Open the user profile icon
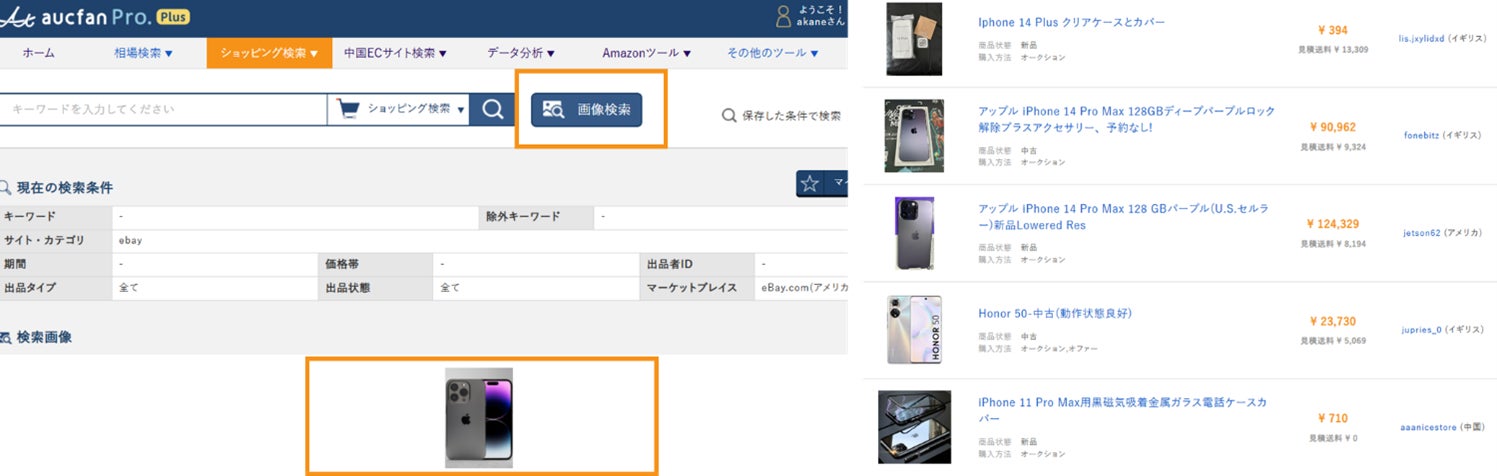Image resolution: width=1497 pixels, height=476 pixels. (784, 16)
